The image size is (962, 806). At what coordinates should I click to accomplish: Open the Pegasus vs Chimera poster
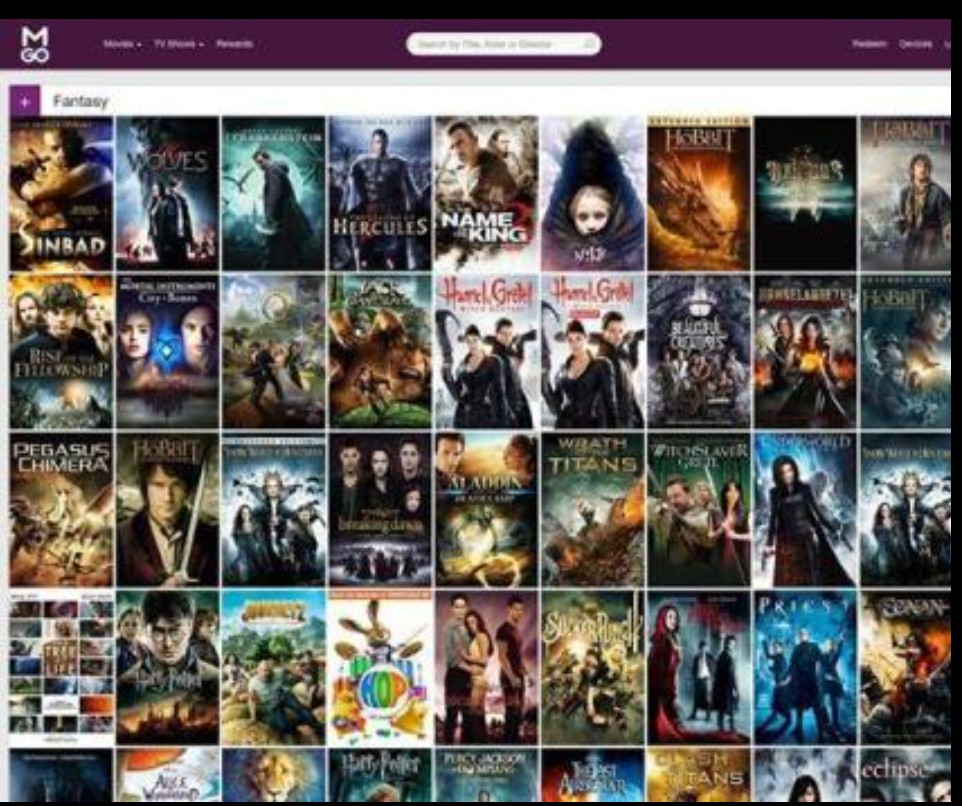[x=61, y=510]
